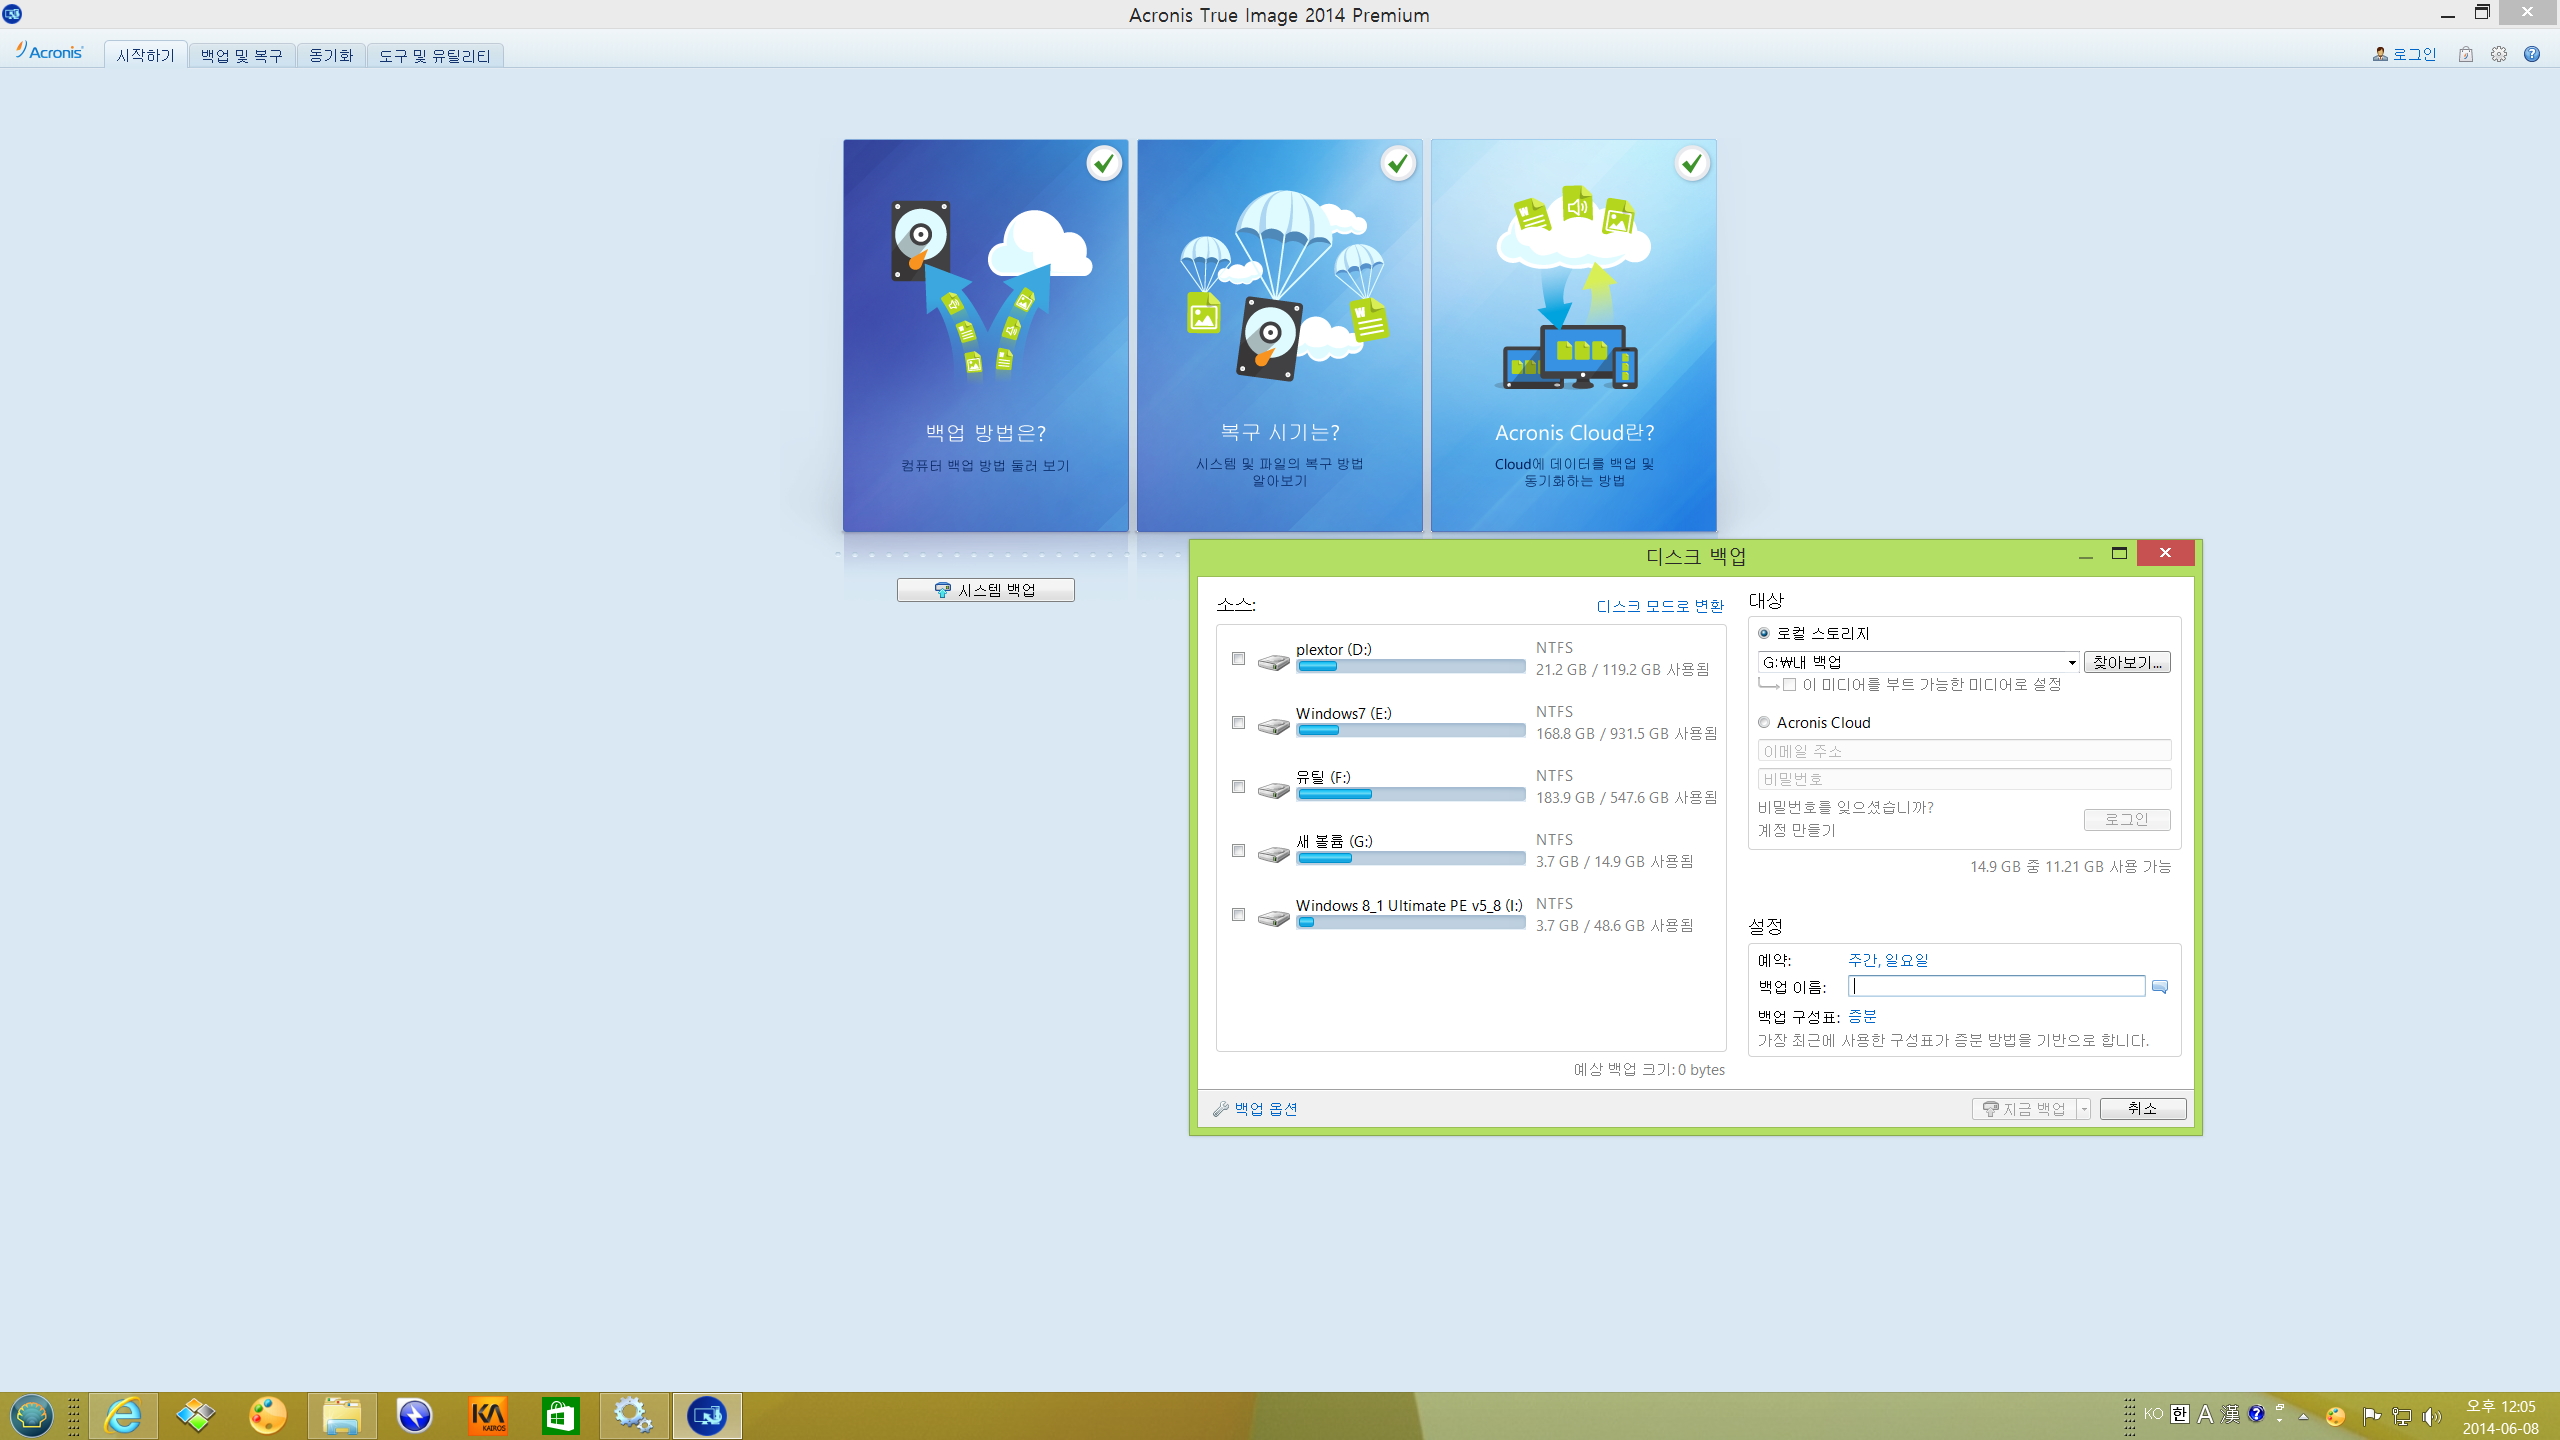Screen dimensions: 2560x1440
Task: Open the G:\내 백업 destination dropdown
Action: [x=2072, y=662]
